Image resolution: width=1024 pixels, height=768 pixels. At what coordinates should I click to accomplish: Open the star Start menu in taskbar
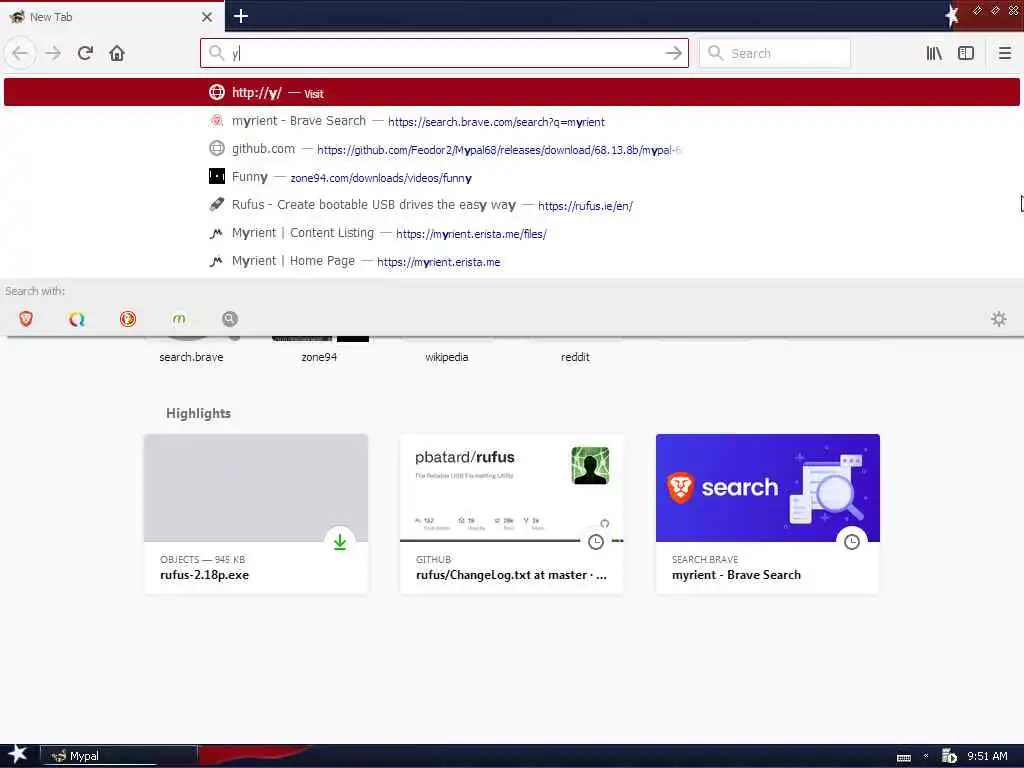[x=17, y=754]
